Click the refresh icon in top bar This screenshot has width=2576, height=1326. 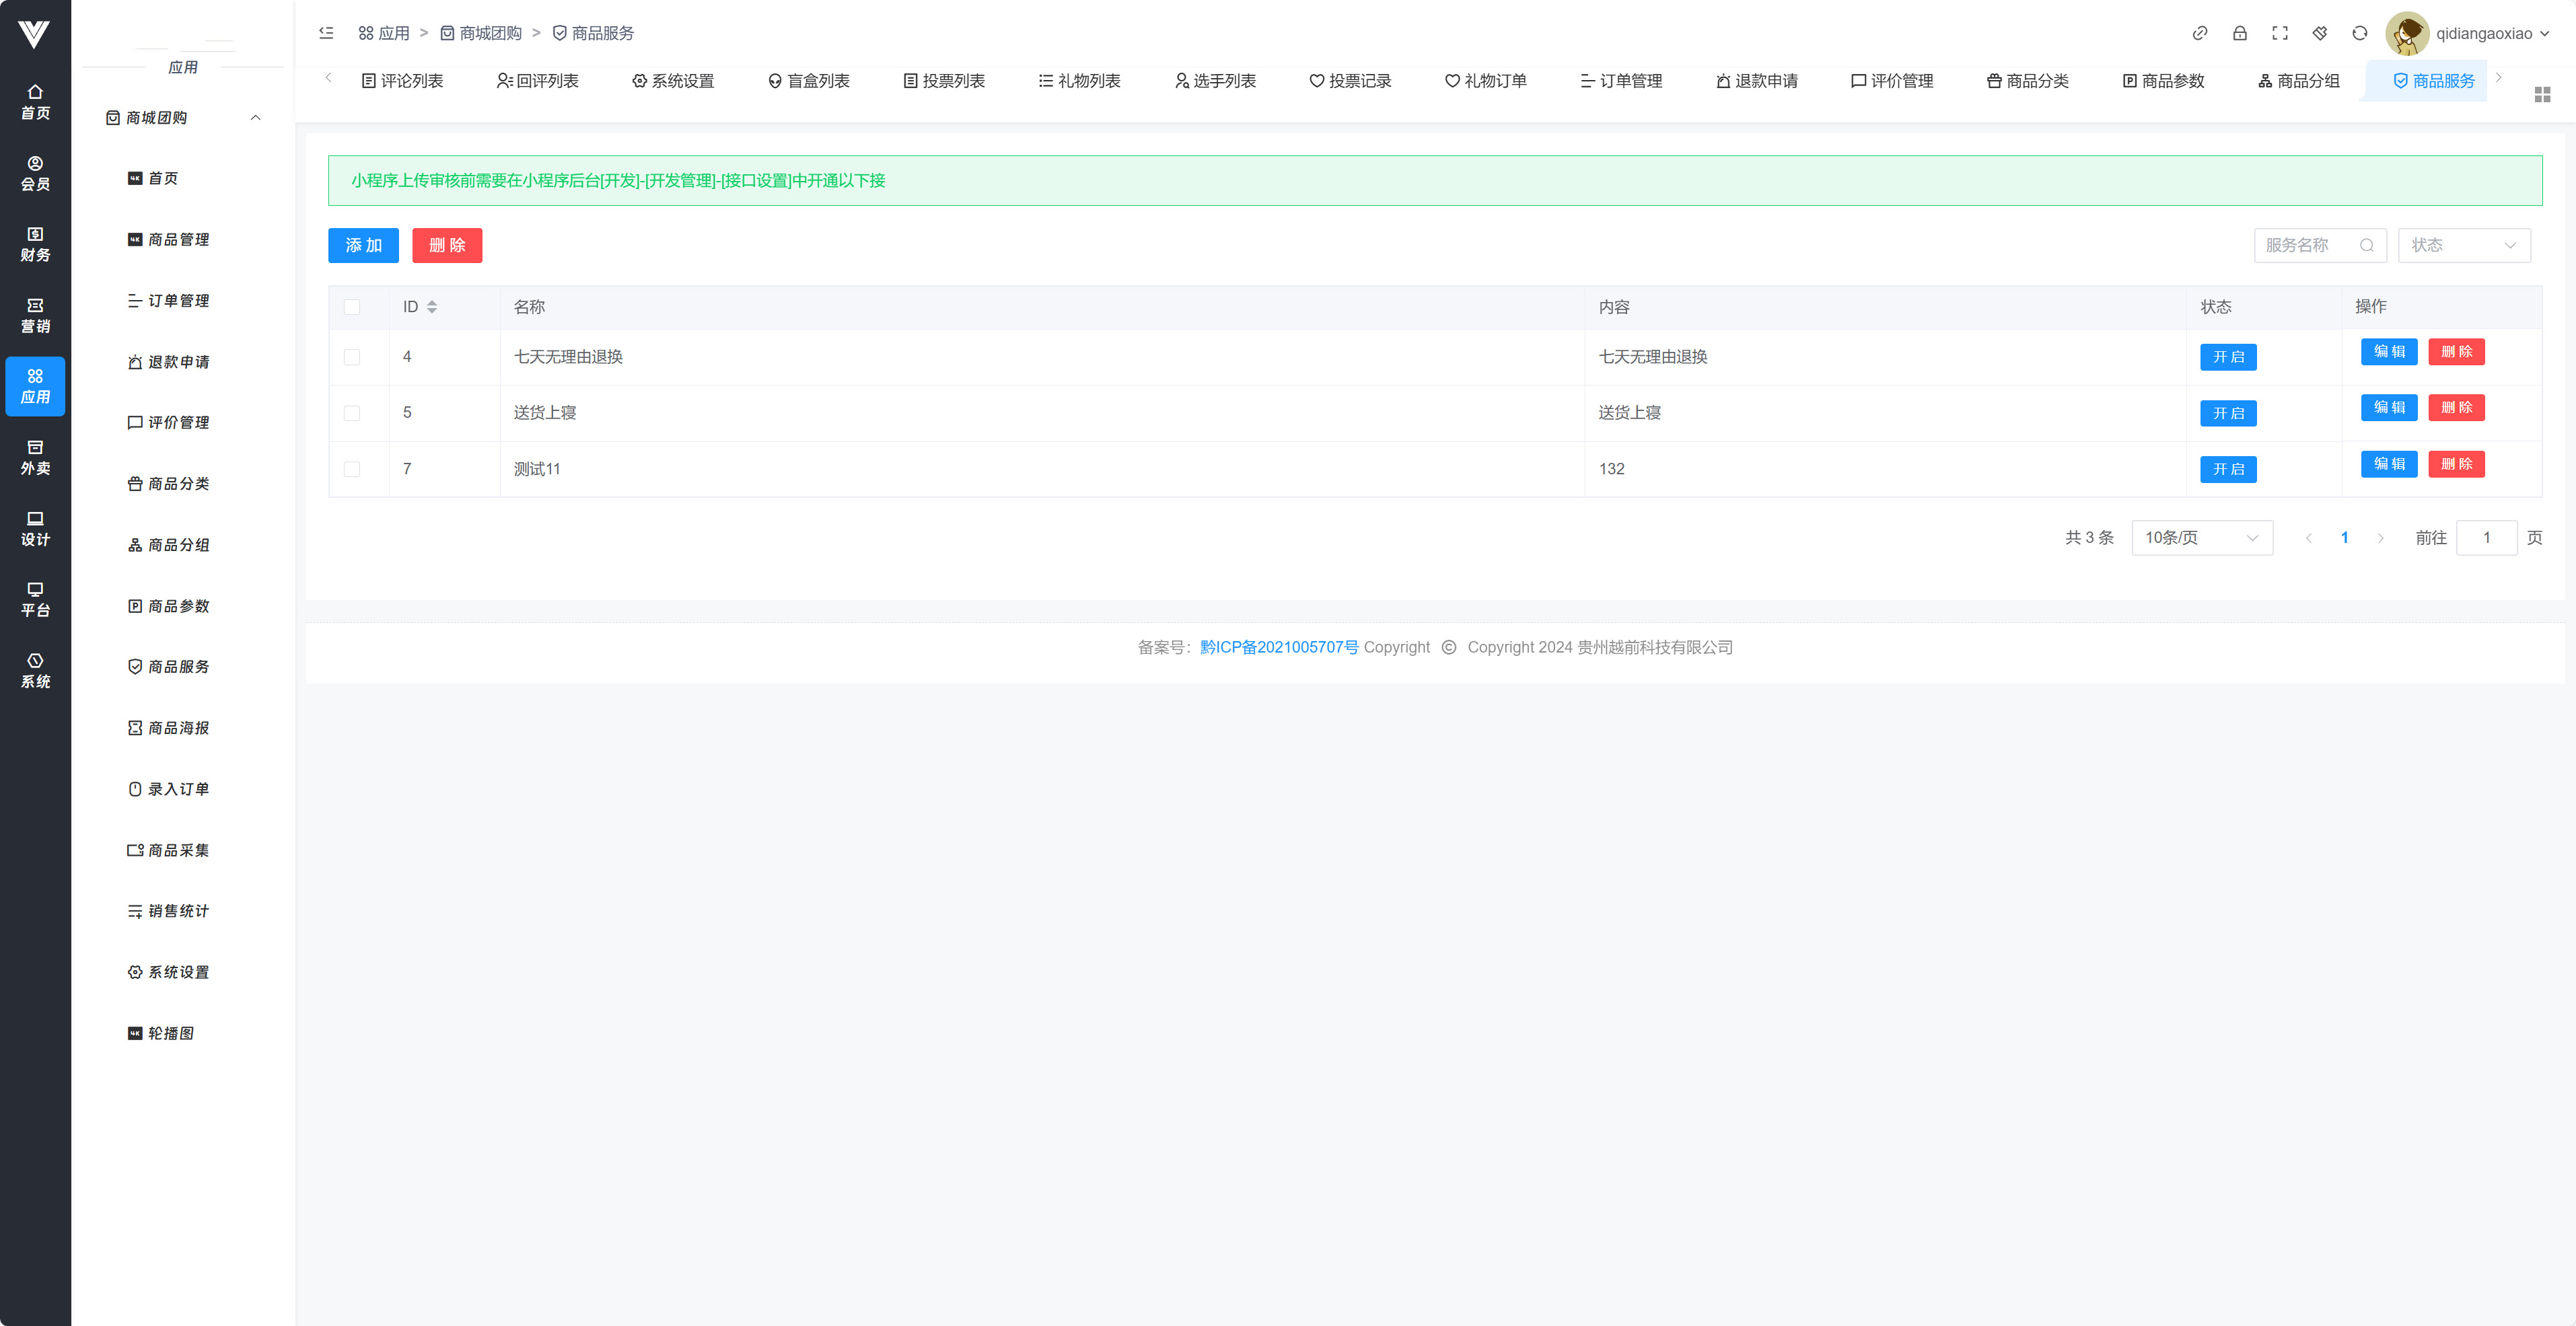[x=2360, y=33]
